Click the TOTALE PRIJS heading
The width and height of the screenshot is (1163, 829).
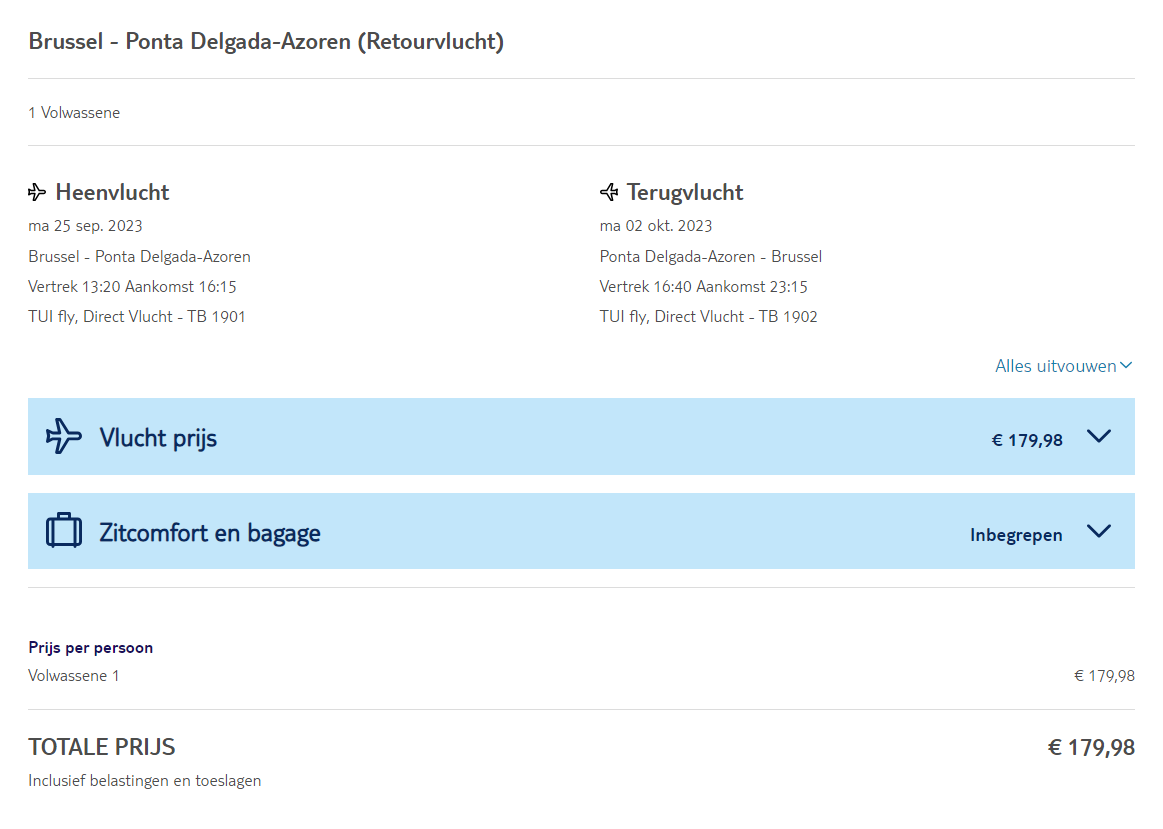pos(102,747)
